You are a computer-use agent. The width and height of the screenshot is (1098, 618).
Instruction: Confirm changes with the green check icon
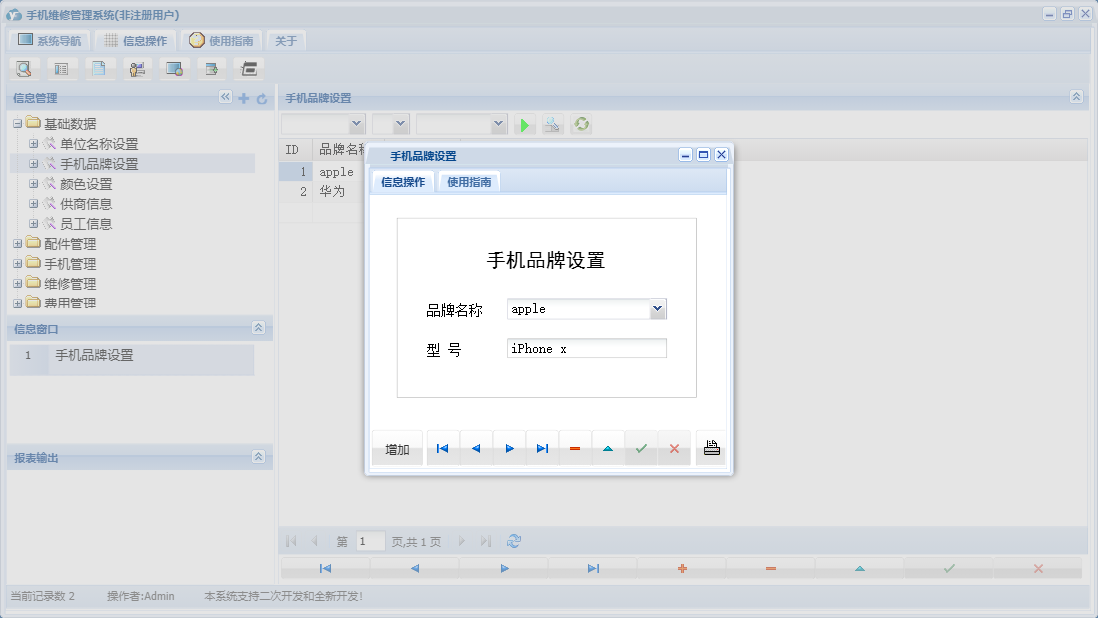[641, 447]
